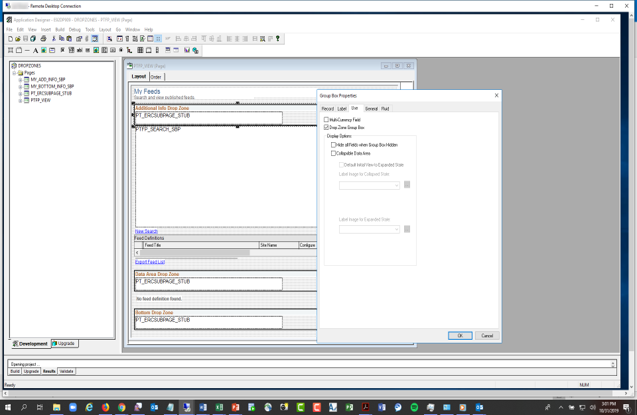The image size is (637, 415).
Task: Switch to Fluid tab in Group Box Properties
Action: click(x=385, y=109)
